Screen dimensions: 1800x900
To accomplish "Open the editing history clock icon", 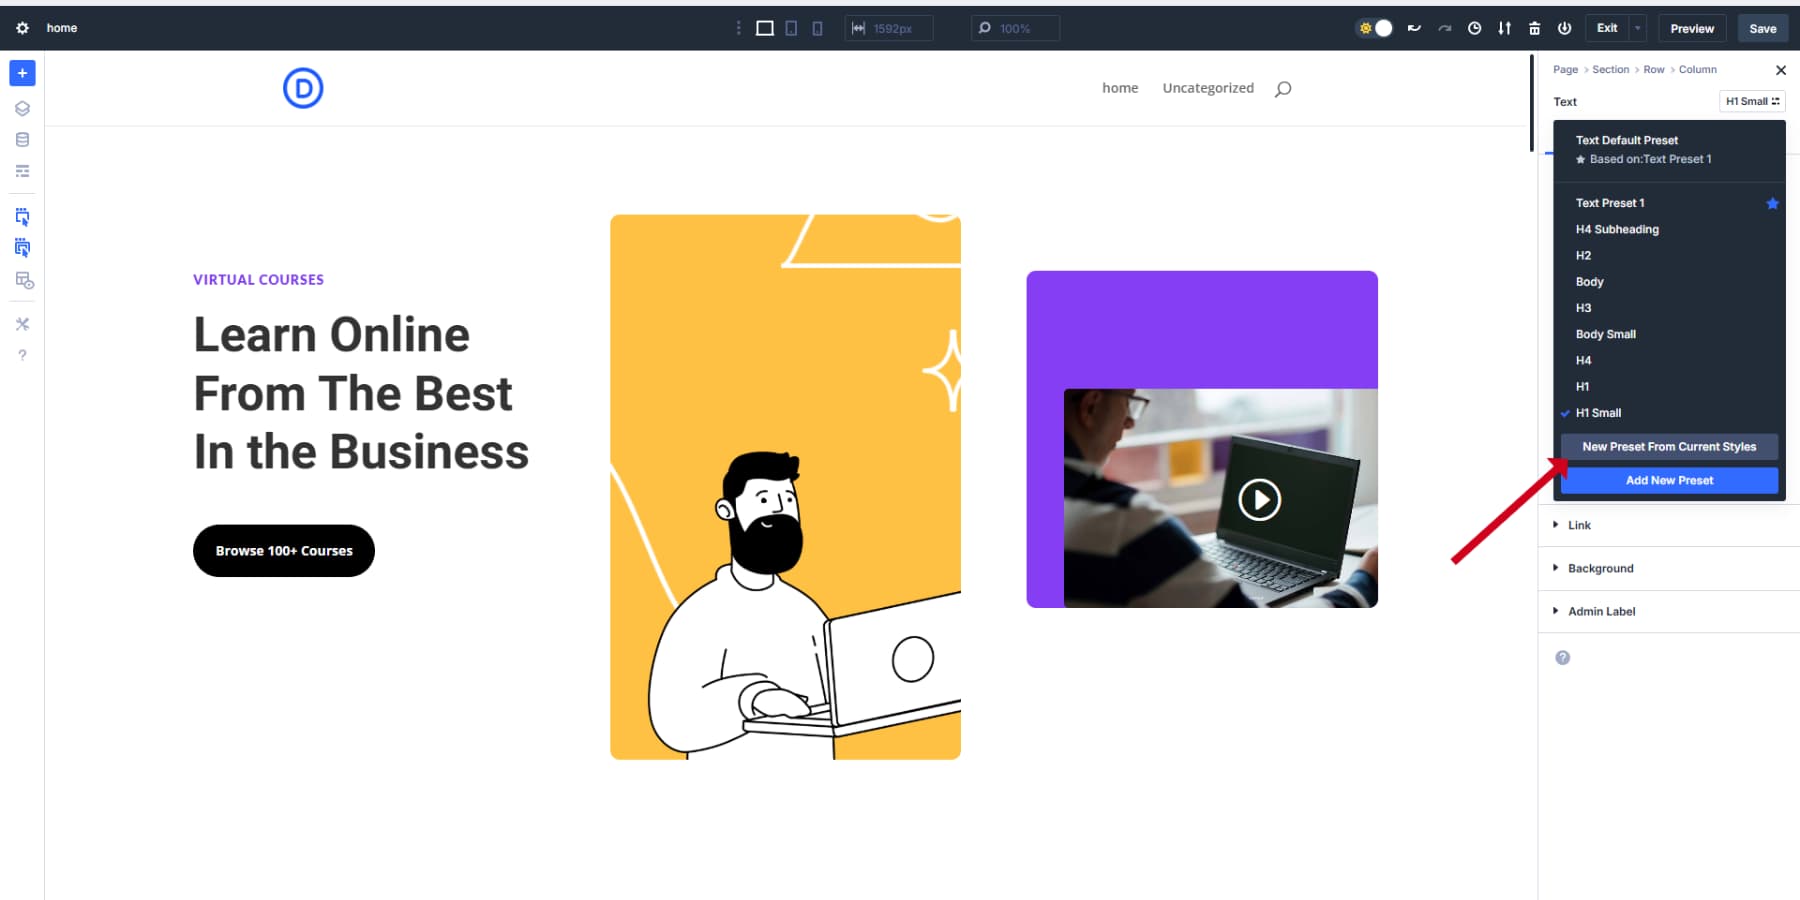I will point(1474,28).
